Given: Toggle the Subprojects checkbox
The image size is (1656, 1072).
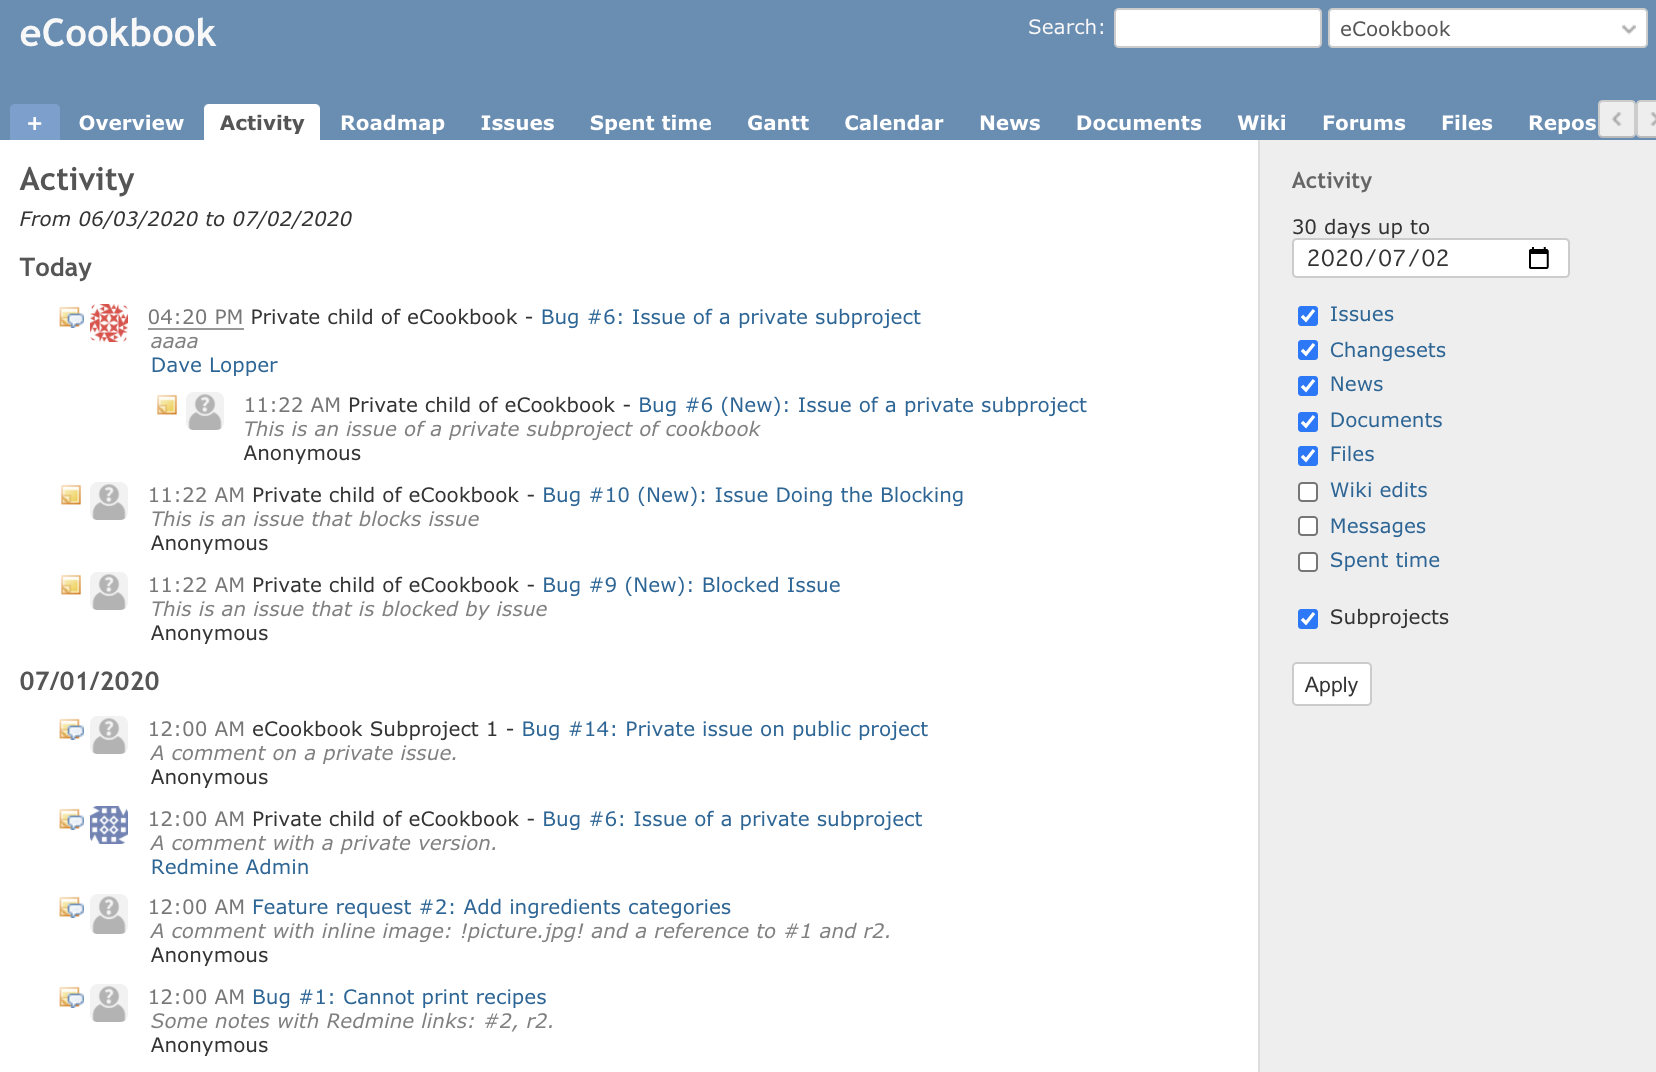Looking at the screenshot, I should (1308, 619).
